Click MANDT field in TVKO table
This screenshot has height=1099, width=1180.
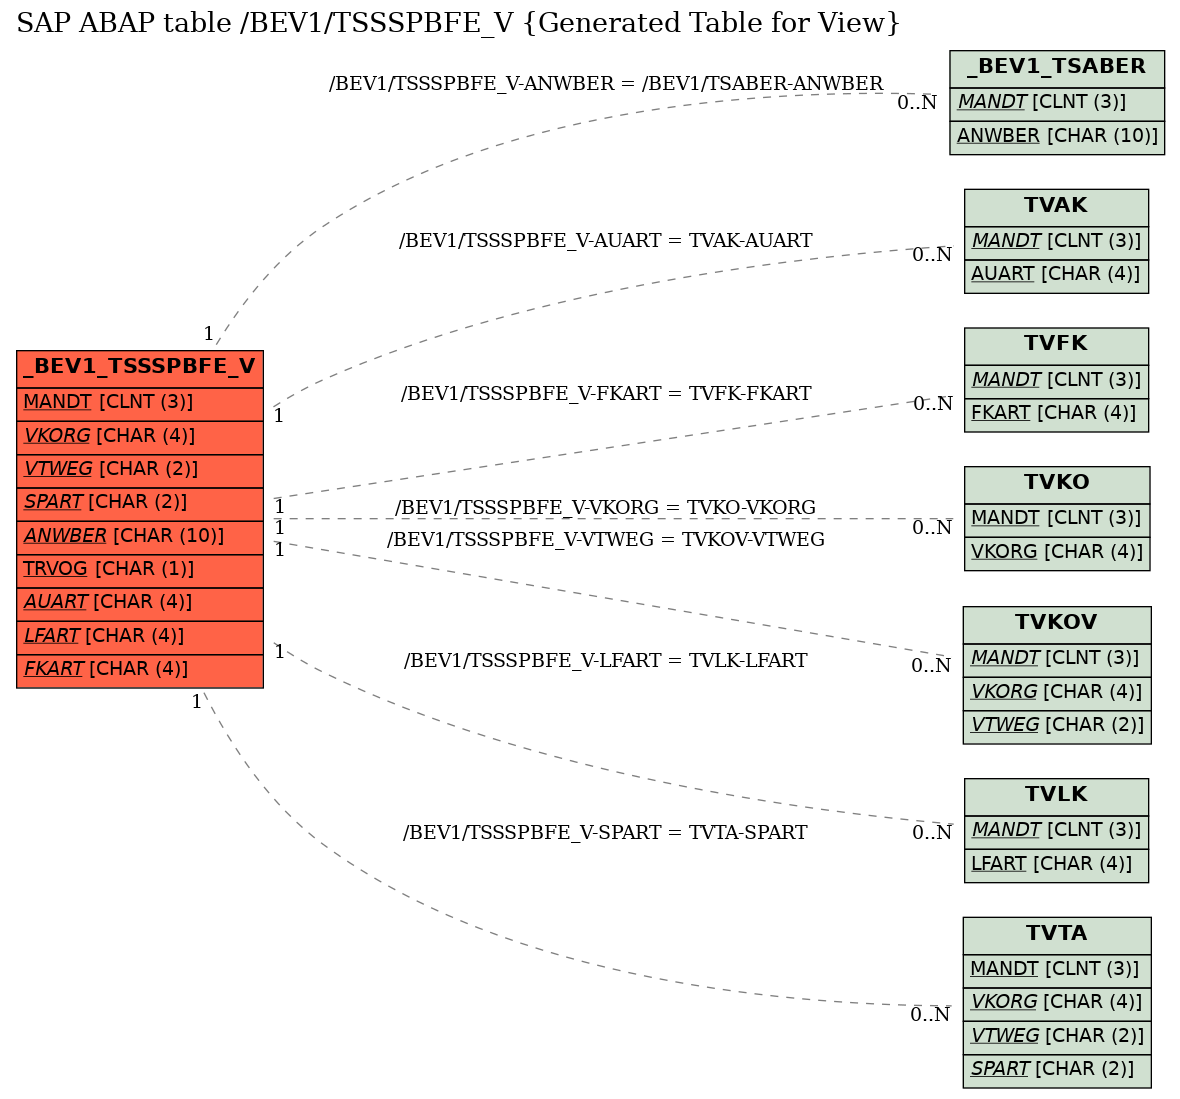(x=1057, y=519)
